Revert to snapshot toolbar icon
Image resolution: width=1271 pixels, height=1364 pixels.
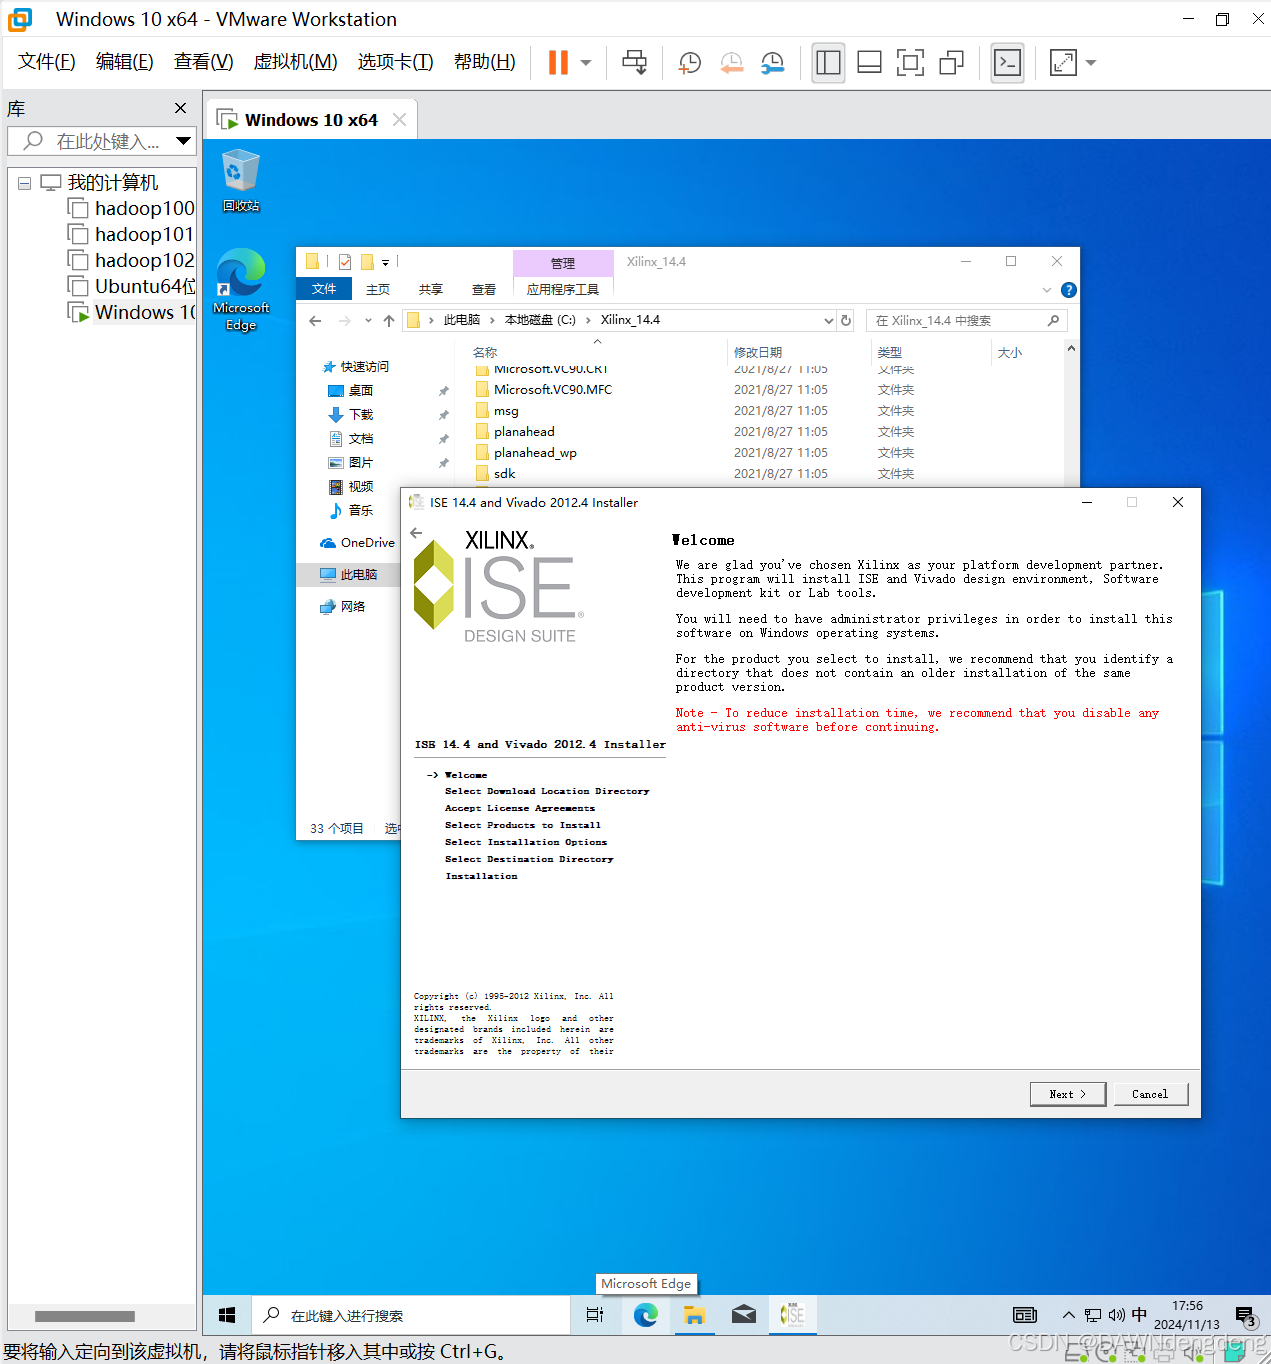tap(731, 62)
